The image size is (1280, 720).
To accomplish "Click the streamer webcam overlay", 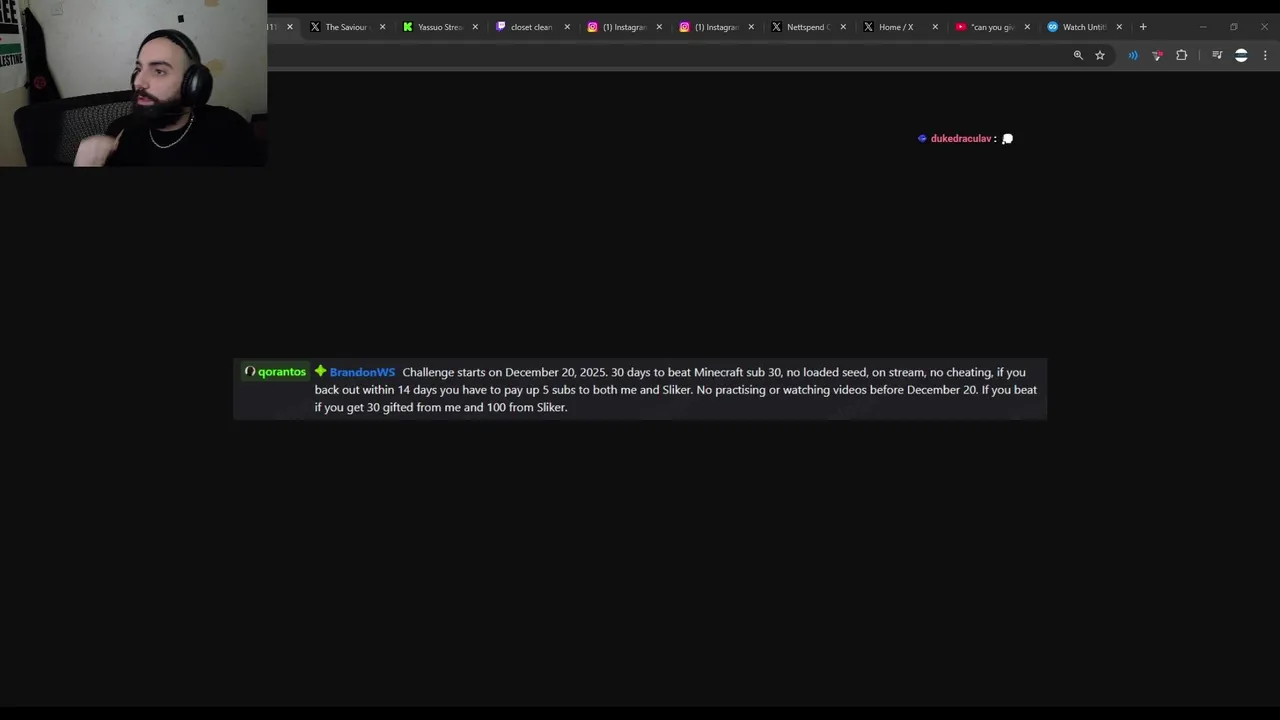I will pyautogui.click(x=133, y=83).
